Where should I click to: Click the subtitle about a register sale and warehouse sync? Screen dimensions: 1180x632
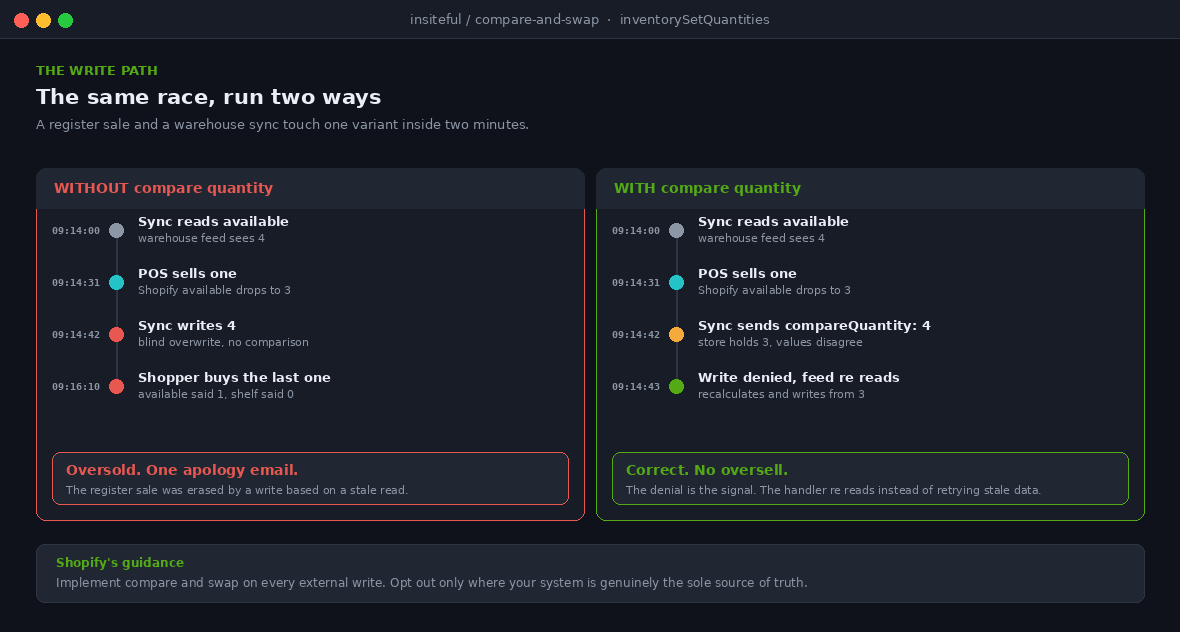click(x=282, y=125)
